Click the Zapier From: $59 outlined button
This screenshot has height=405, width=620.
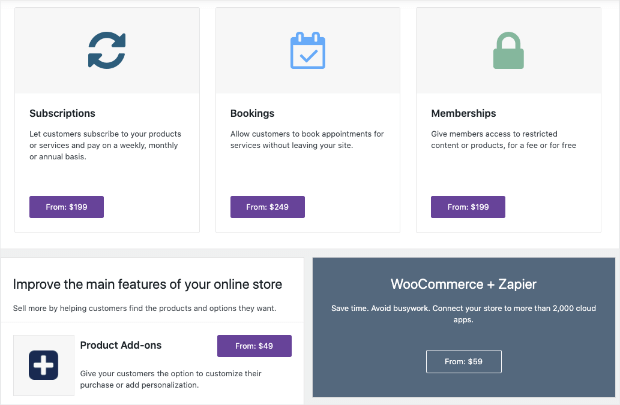[x=464, y=361]
